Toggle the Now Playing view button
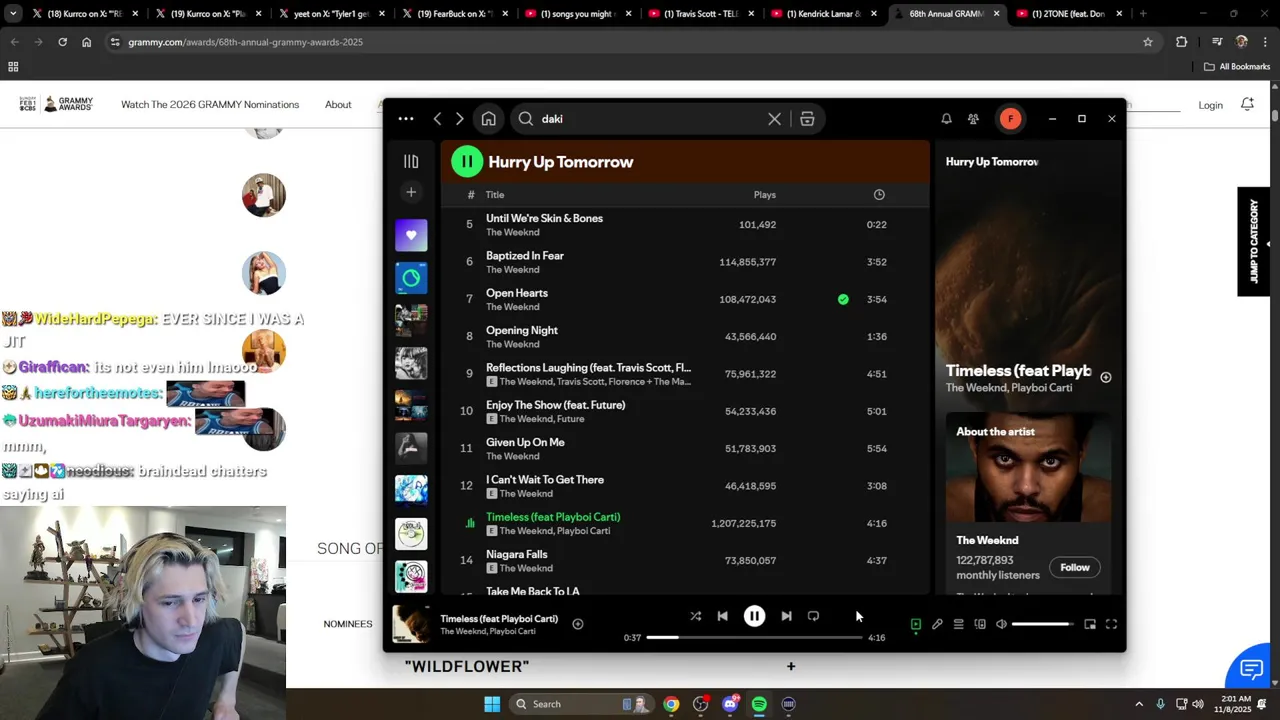This screenshot has width=1280, height=720. click(915, 624)
